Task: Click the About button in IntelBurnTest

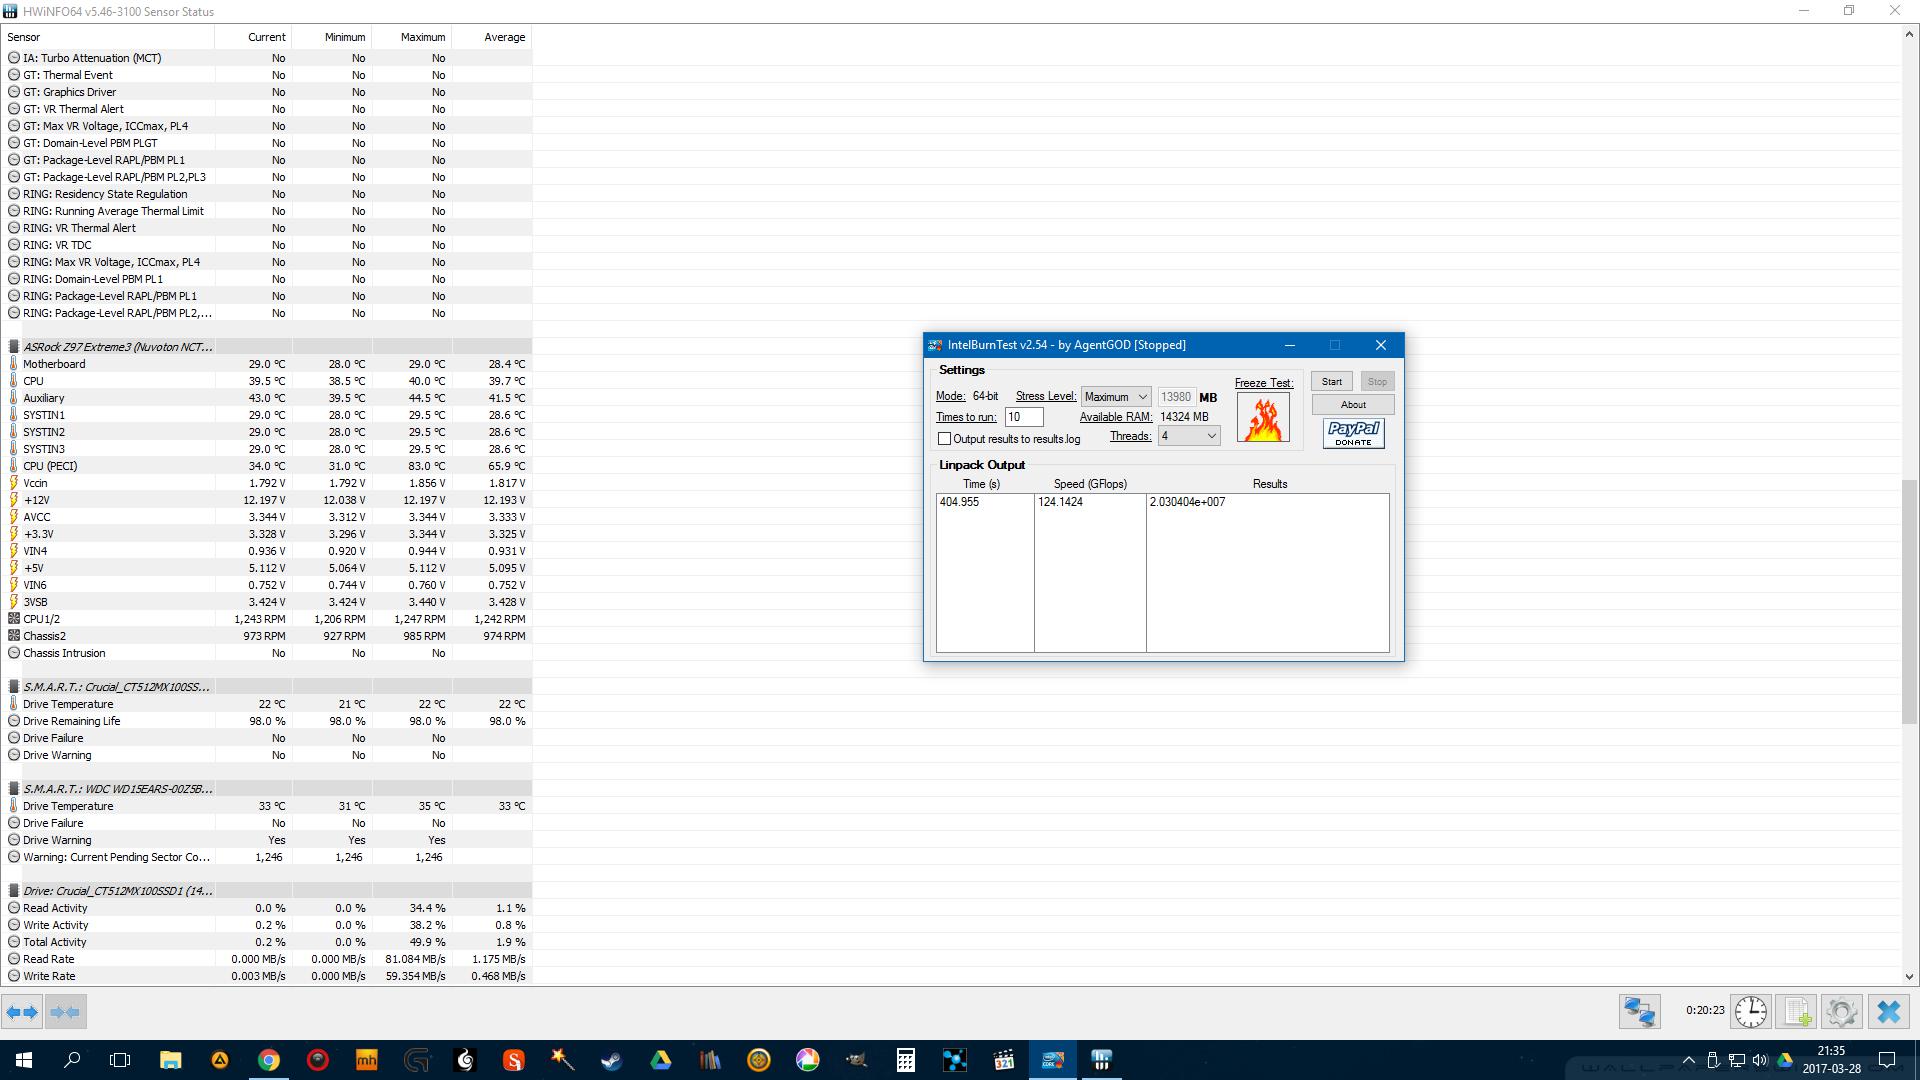Action: pos(1353,405)
